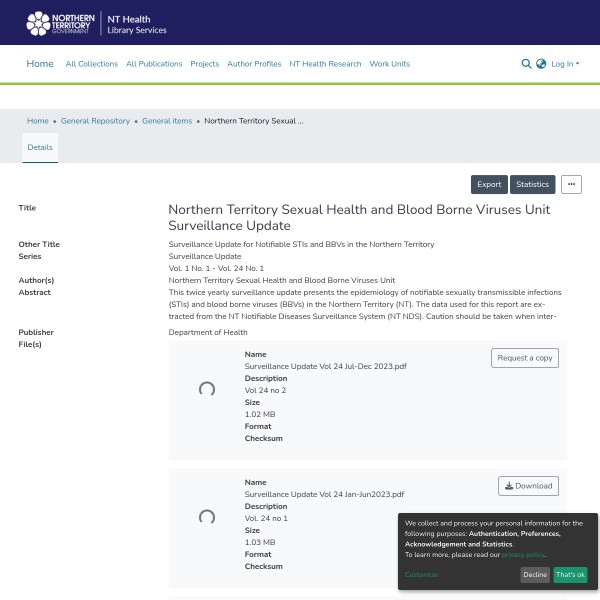Expand the Log In dropdown
600x600 pixels.
point(565,64)
